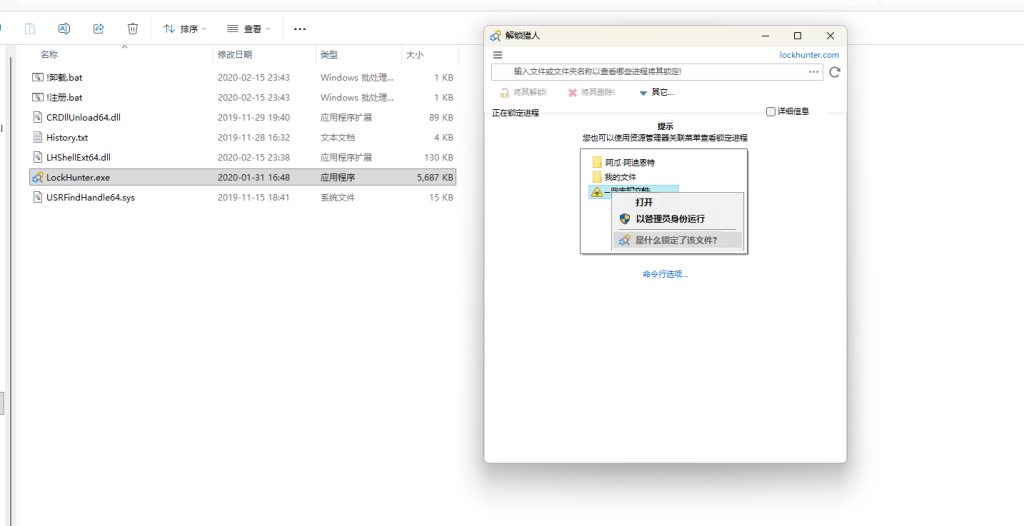Click the 正在锁定进程 section label
The image size is (1024, 526).
coord(515,113)
